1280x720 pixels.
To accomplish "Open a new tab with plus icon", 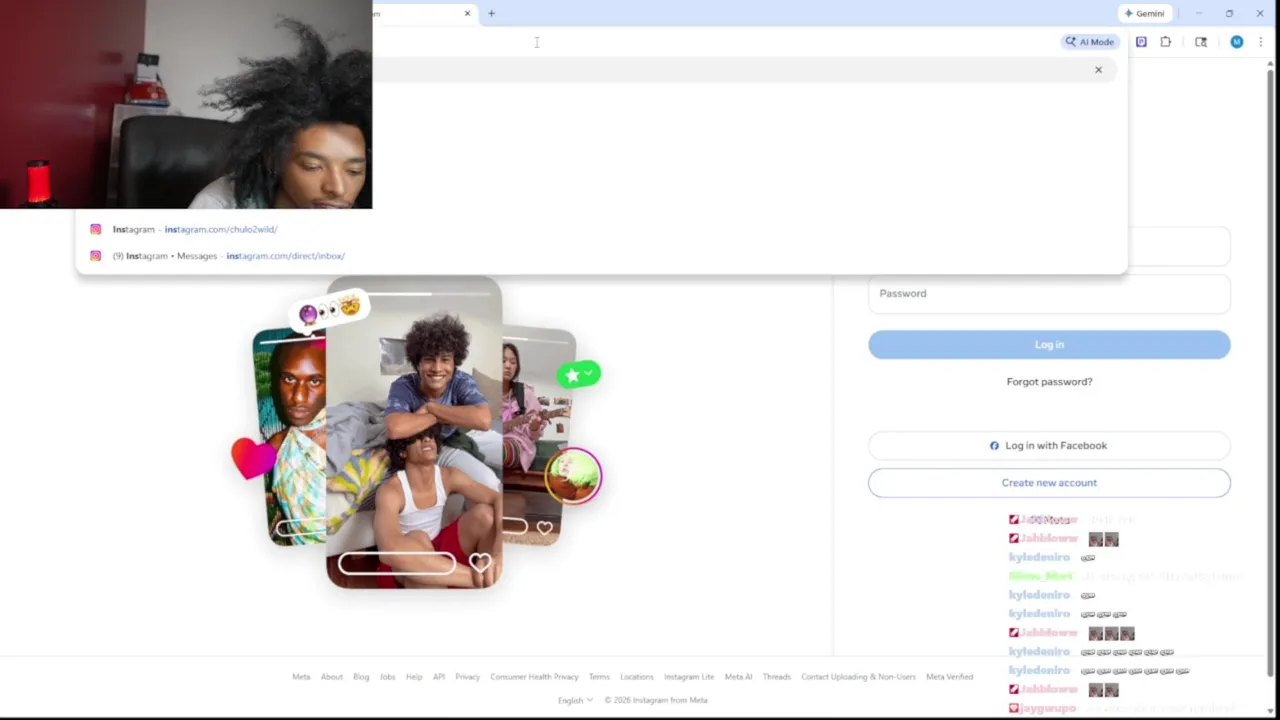I will tap(491, 13).
